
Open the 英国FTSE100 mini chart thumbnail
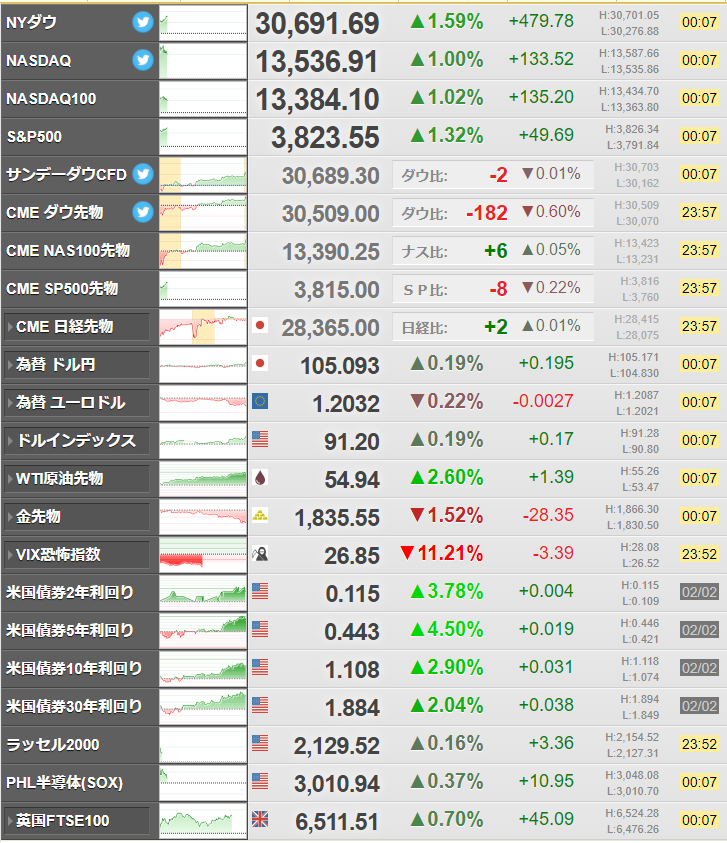(x=203, y=821)
